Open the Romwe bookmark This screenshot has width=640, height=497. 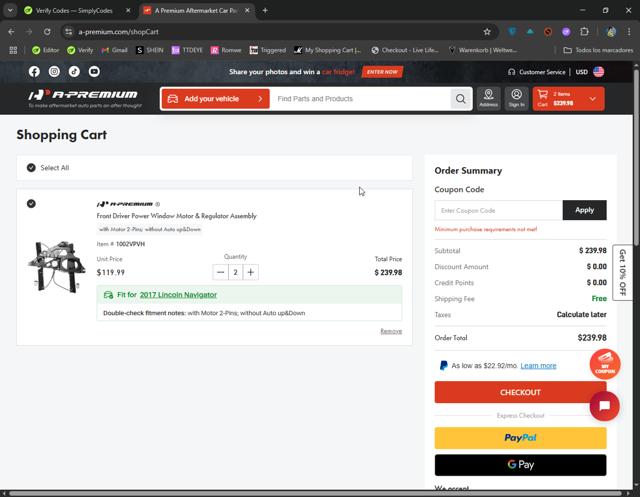[x=226, y=50]
